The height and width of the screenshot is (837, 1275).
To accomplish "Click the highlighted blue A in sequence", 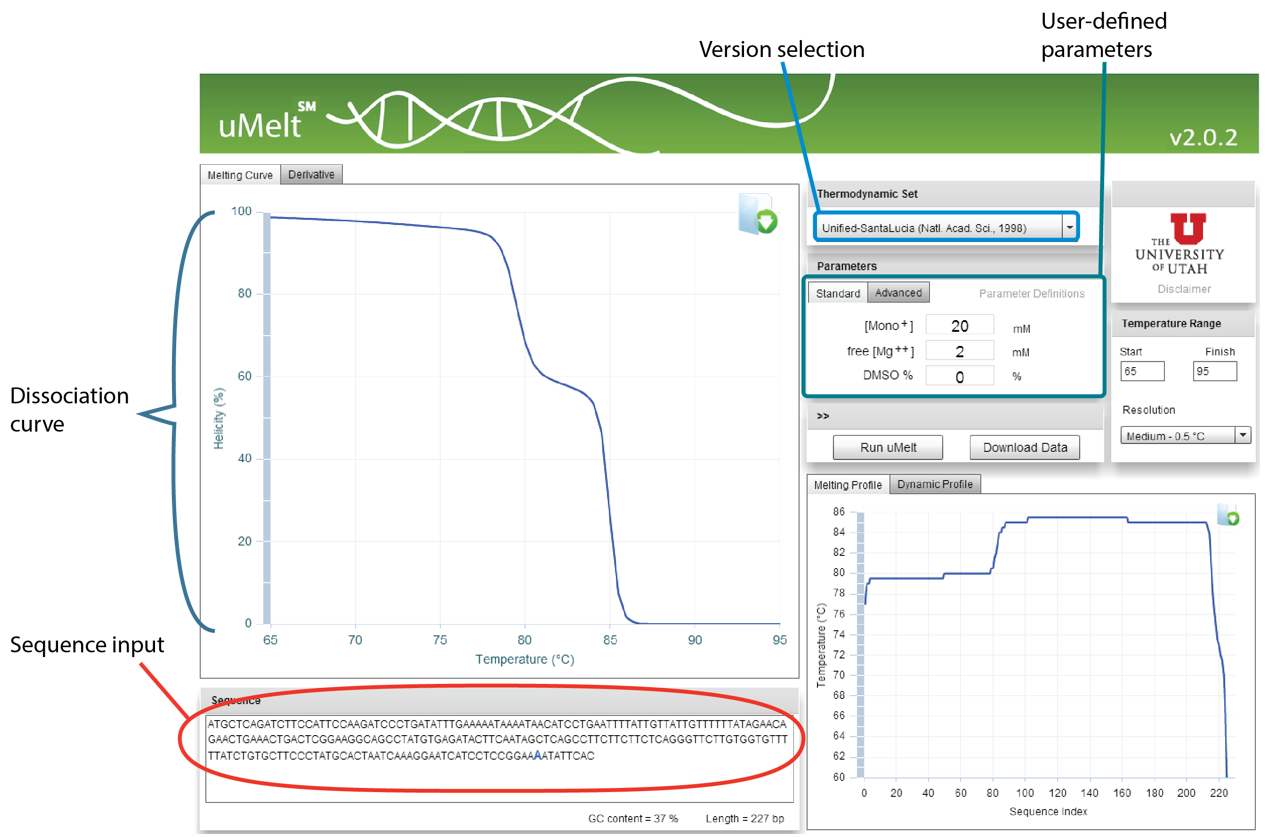I will 537,756.
